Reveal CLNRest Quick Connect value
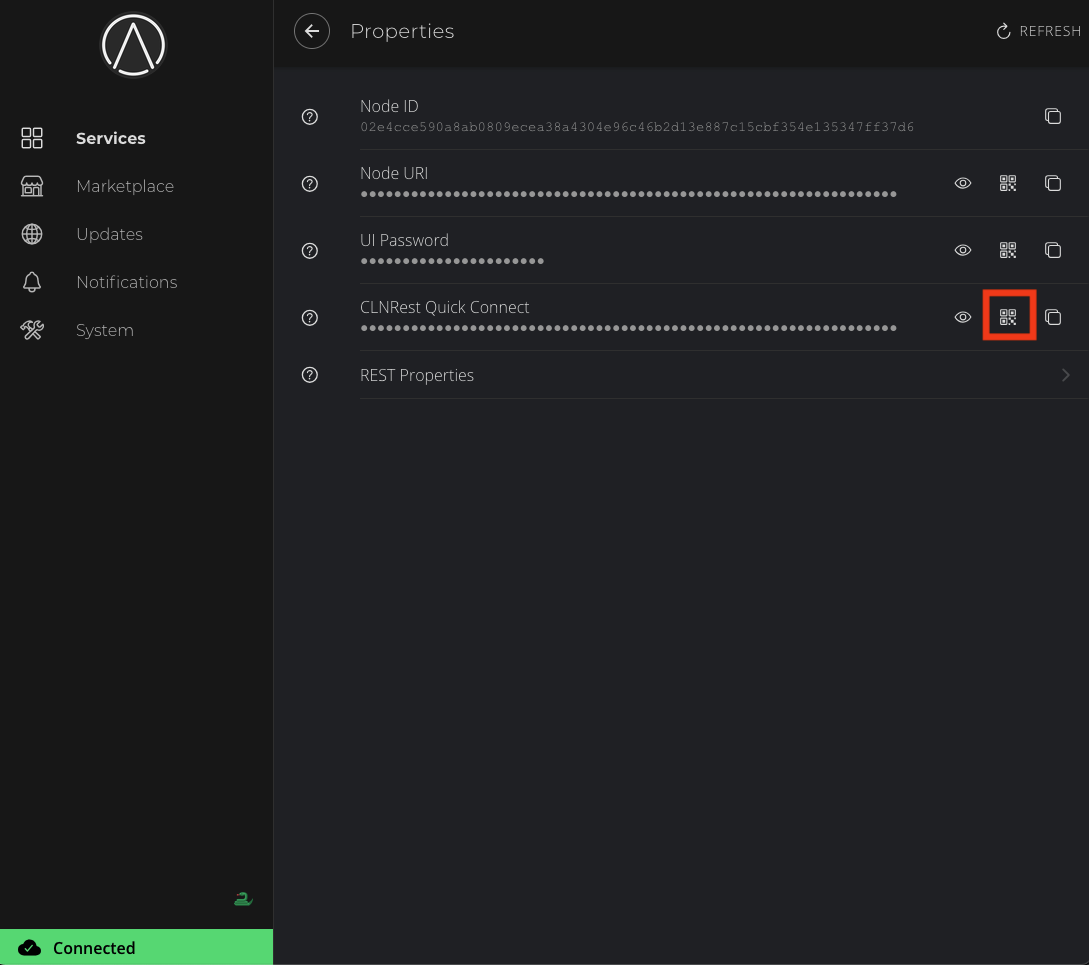 [963, 317]
